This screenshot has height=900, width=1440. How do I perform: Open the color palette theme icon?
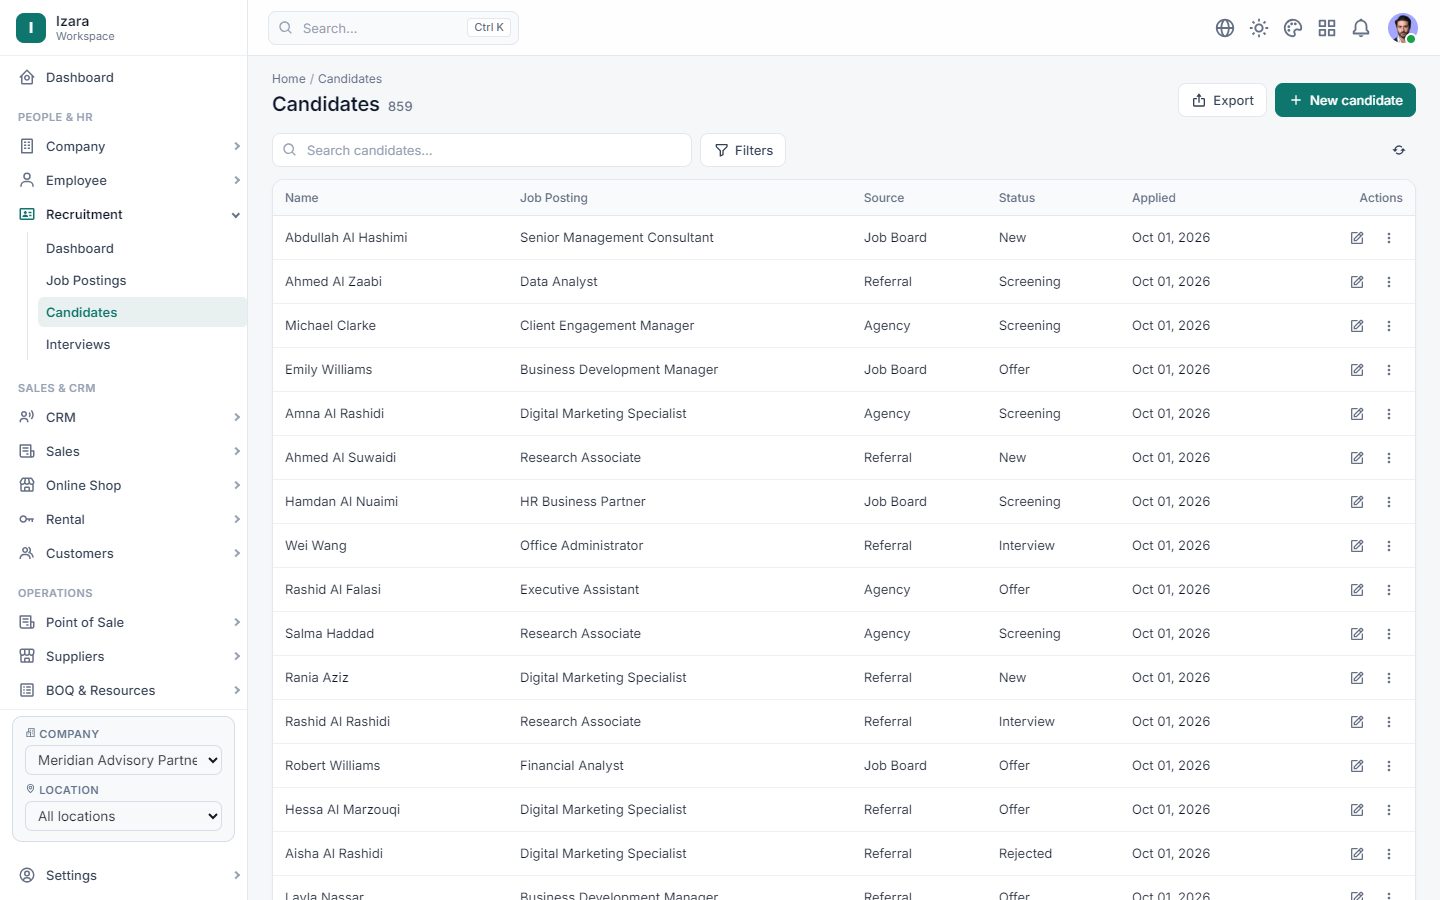1293,28
